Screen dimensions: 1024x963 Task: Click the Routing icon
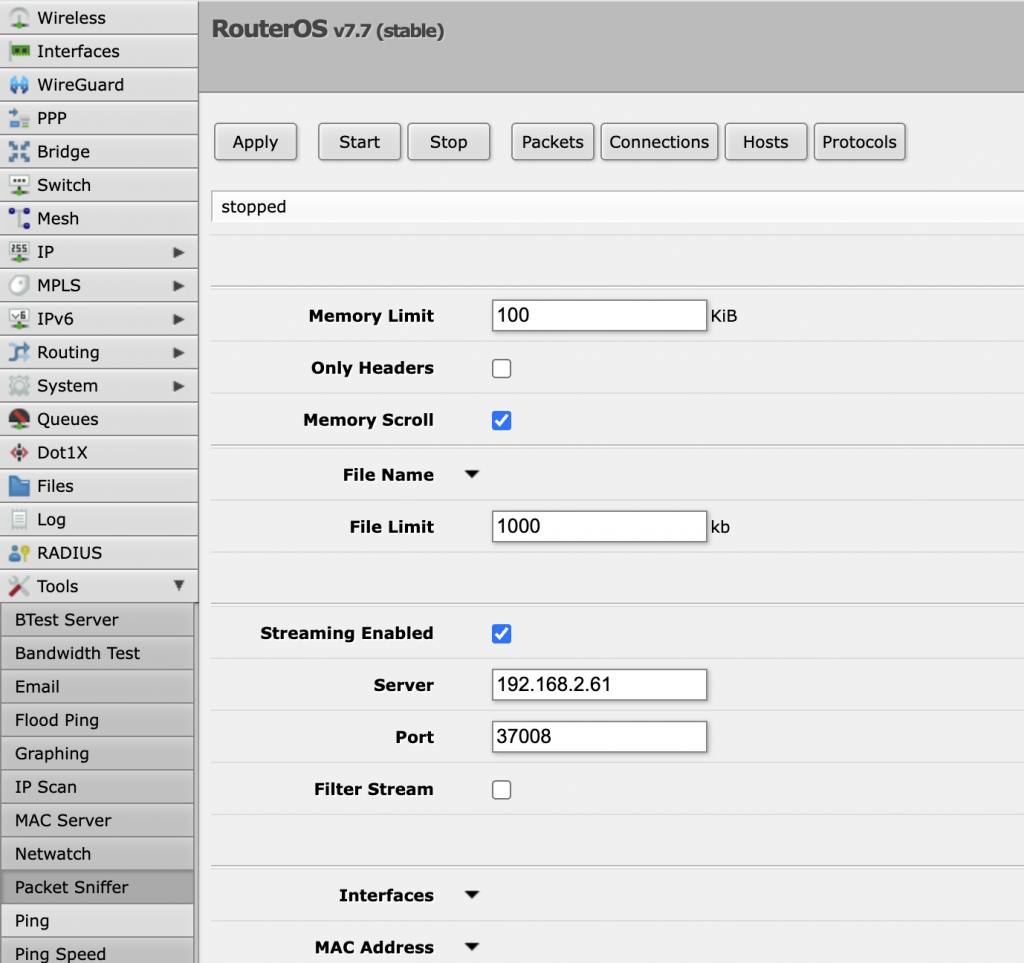coord(20,352)
